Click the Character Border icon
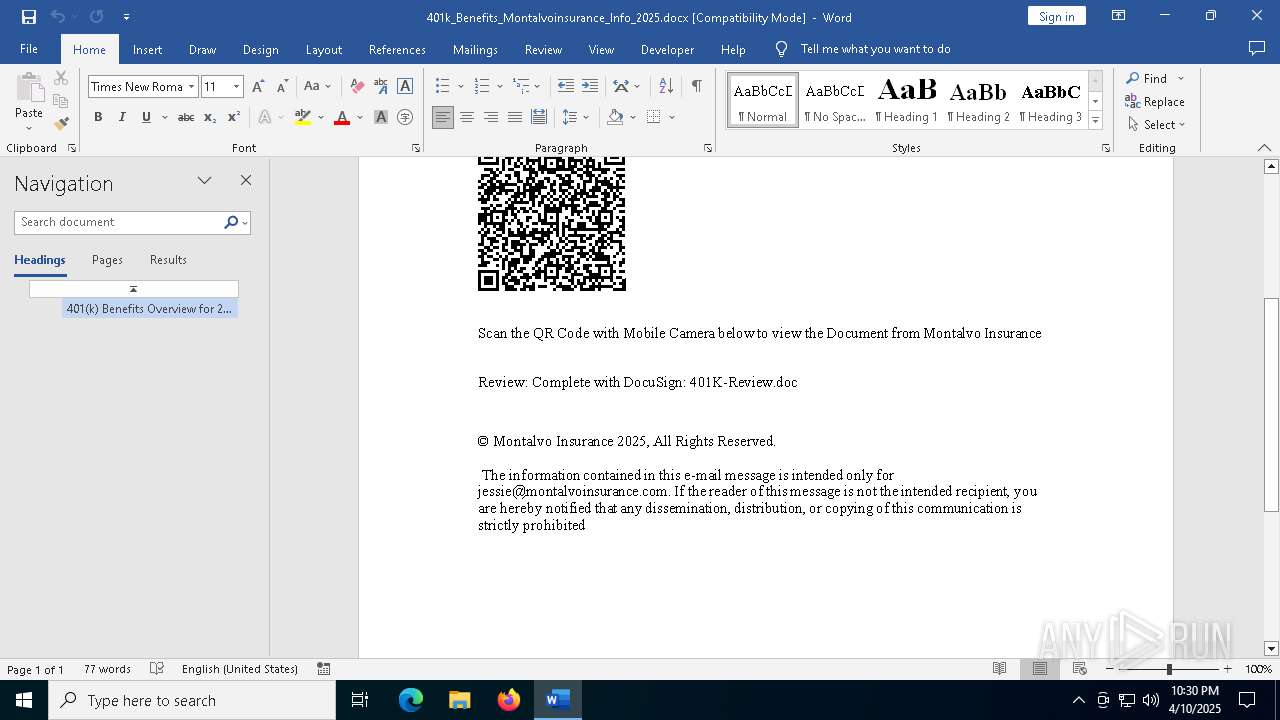 tap(405, 86)
